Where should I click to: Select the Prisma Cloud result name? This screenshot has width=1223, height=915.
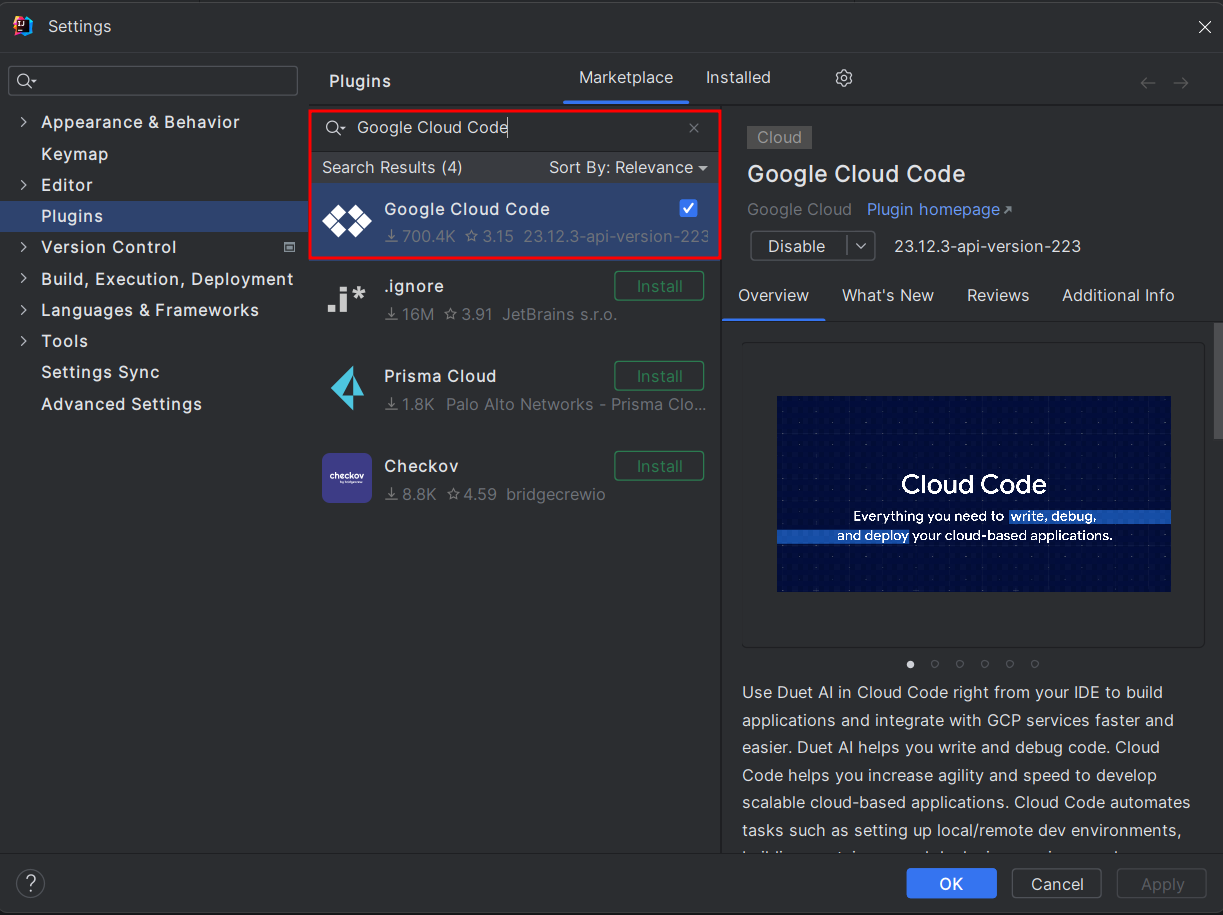tap(440, 376)
